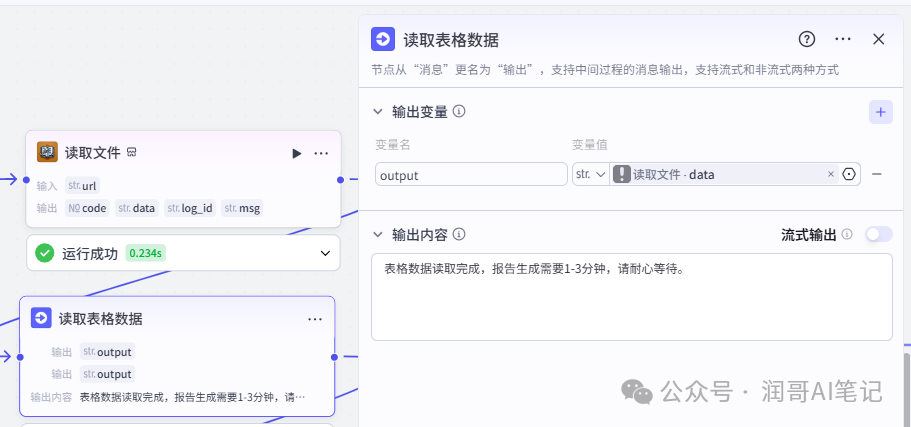Collapse the 输出内容 section

pos(378,235)
